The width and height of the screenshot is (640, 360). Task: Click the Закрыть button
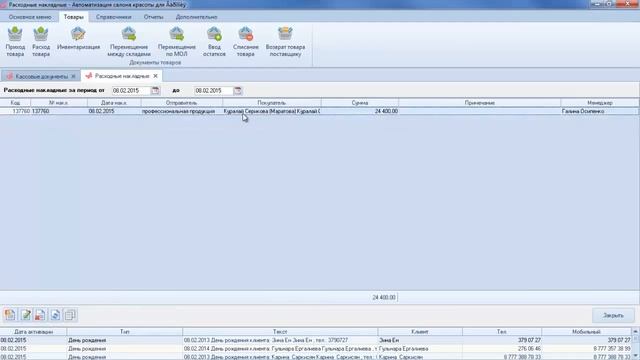pyautogui.click(x=613, y=315)
